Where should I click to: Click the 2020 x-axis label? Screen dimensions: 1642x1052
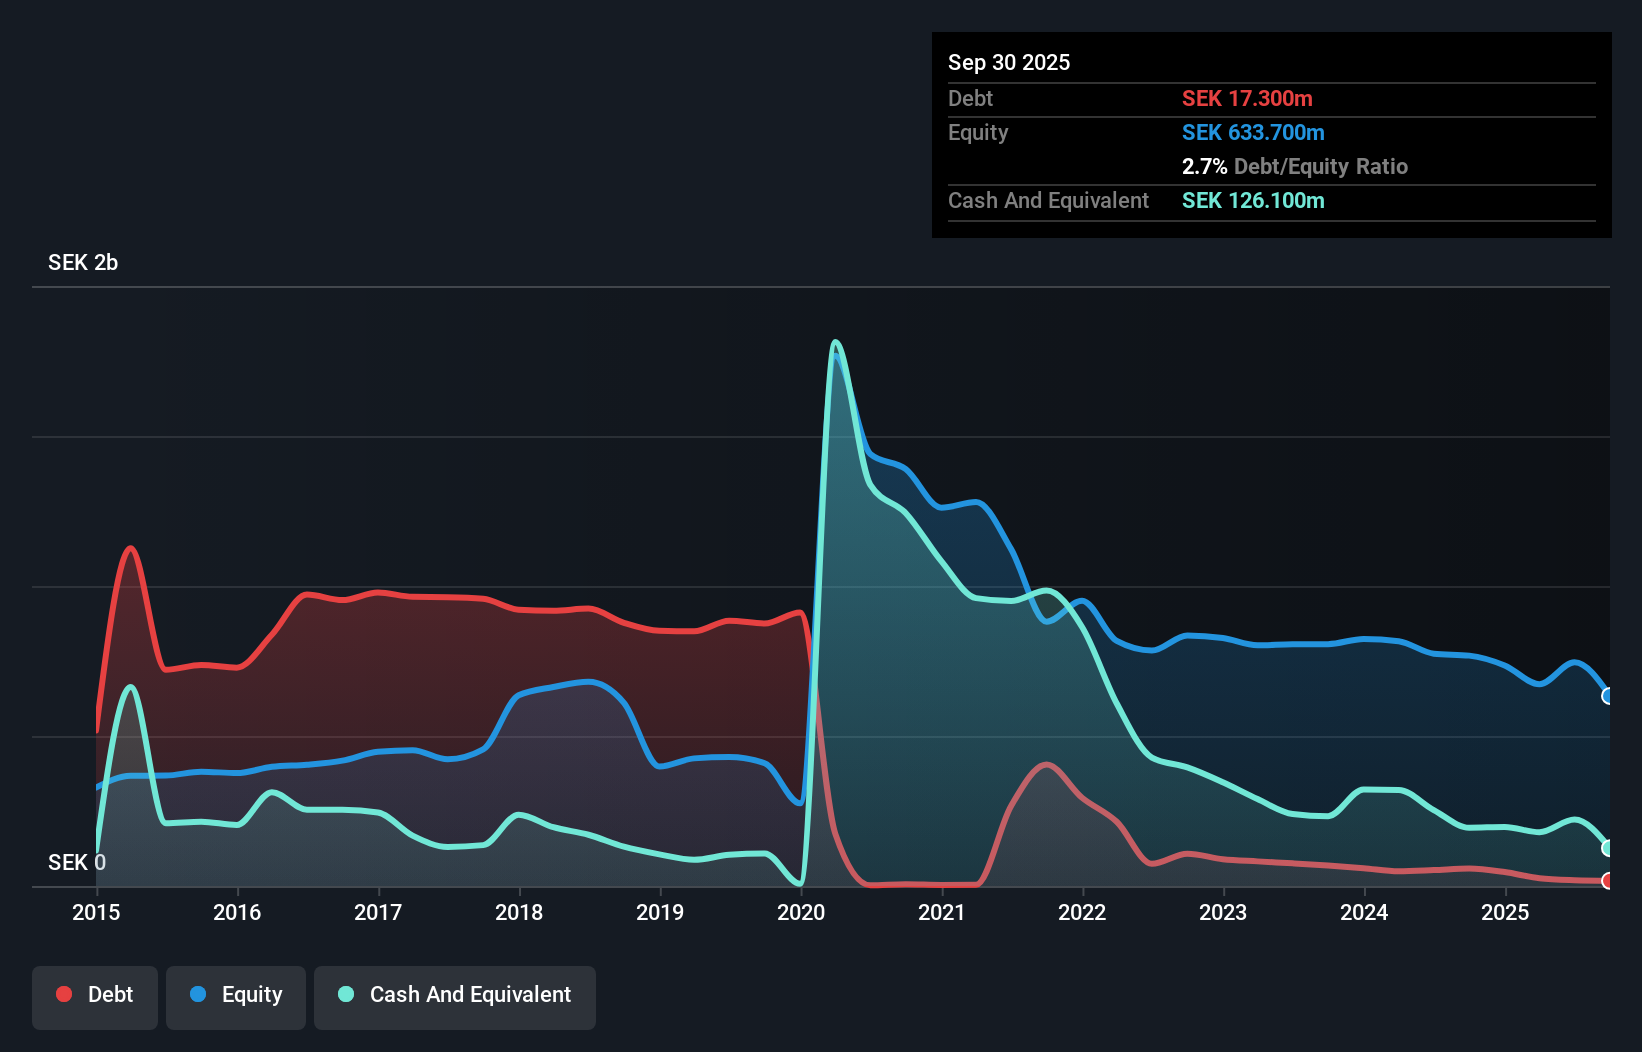point(801,912)
